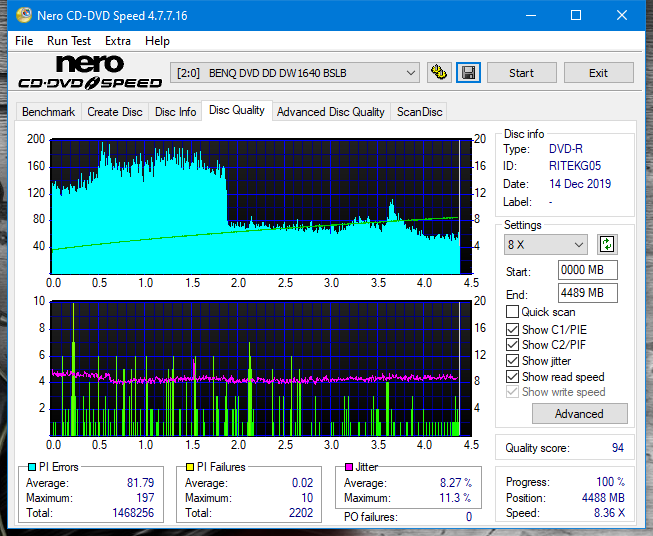Click the disabled Show write speed checkbox
The width and height of the screenshot is (653, 536).
[x=512, y=392]
